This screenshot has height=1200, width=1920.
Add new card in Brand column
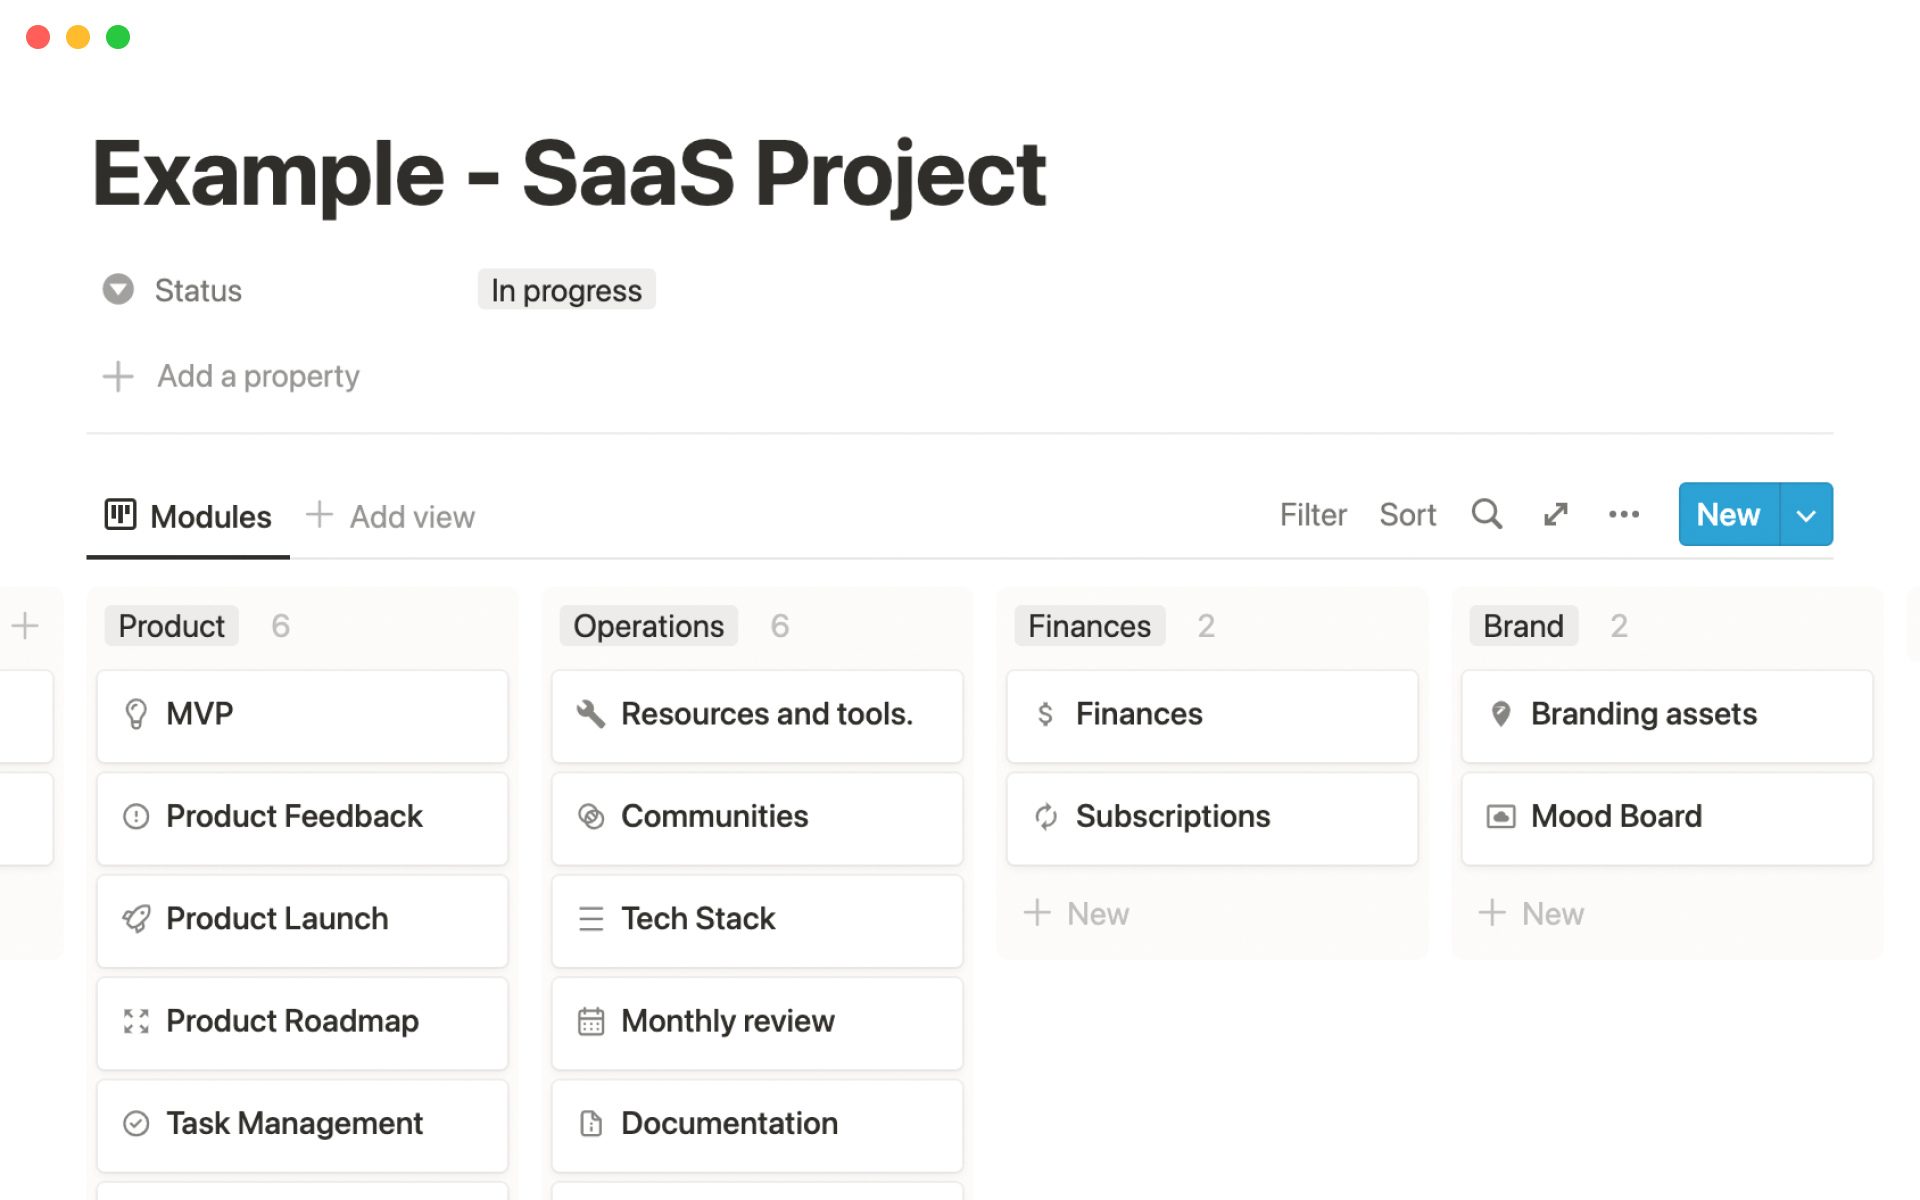click(x=1532, y=913)
